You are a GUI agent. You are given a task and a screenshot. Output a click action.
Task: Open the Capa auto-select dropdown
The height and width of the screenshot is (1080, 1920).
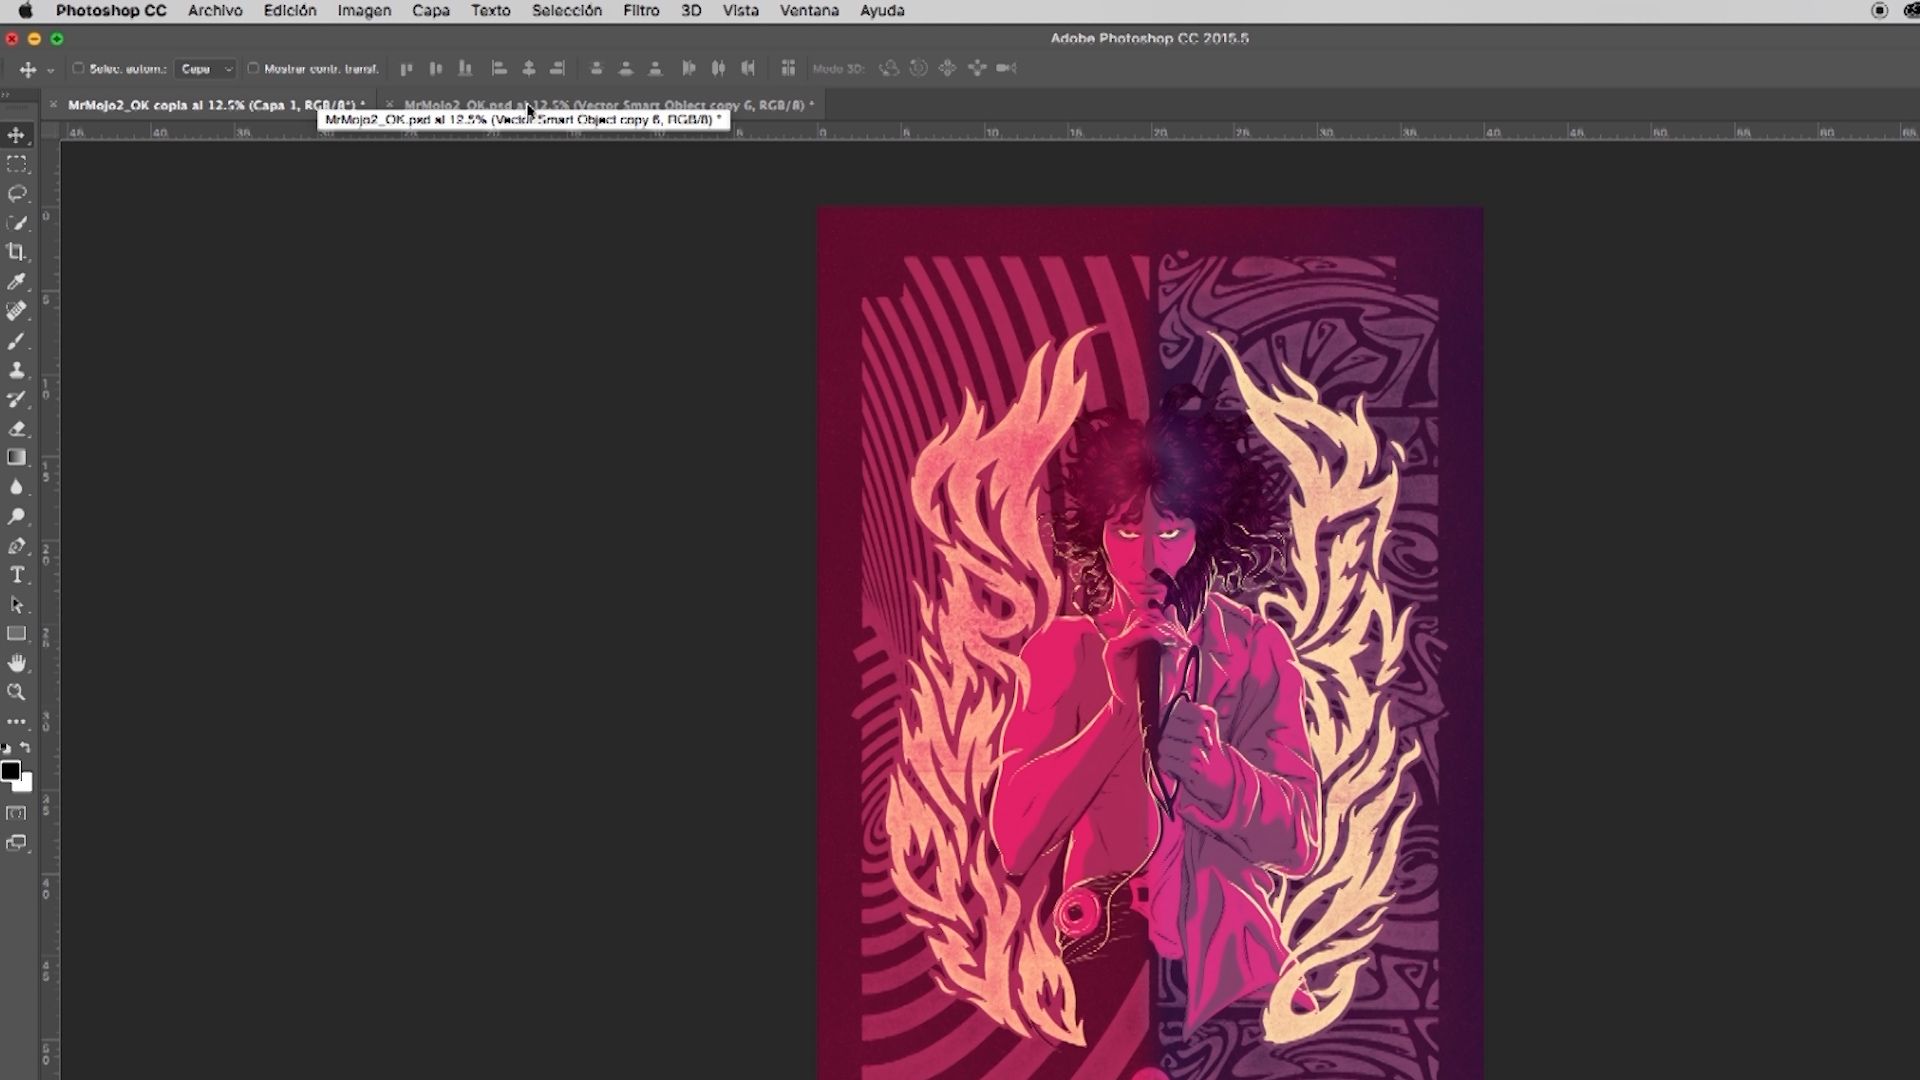click(x=205, y=69)
